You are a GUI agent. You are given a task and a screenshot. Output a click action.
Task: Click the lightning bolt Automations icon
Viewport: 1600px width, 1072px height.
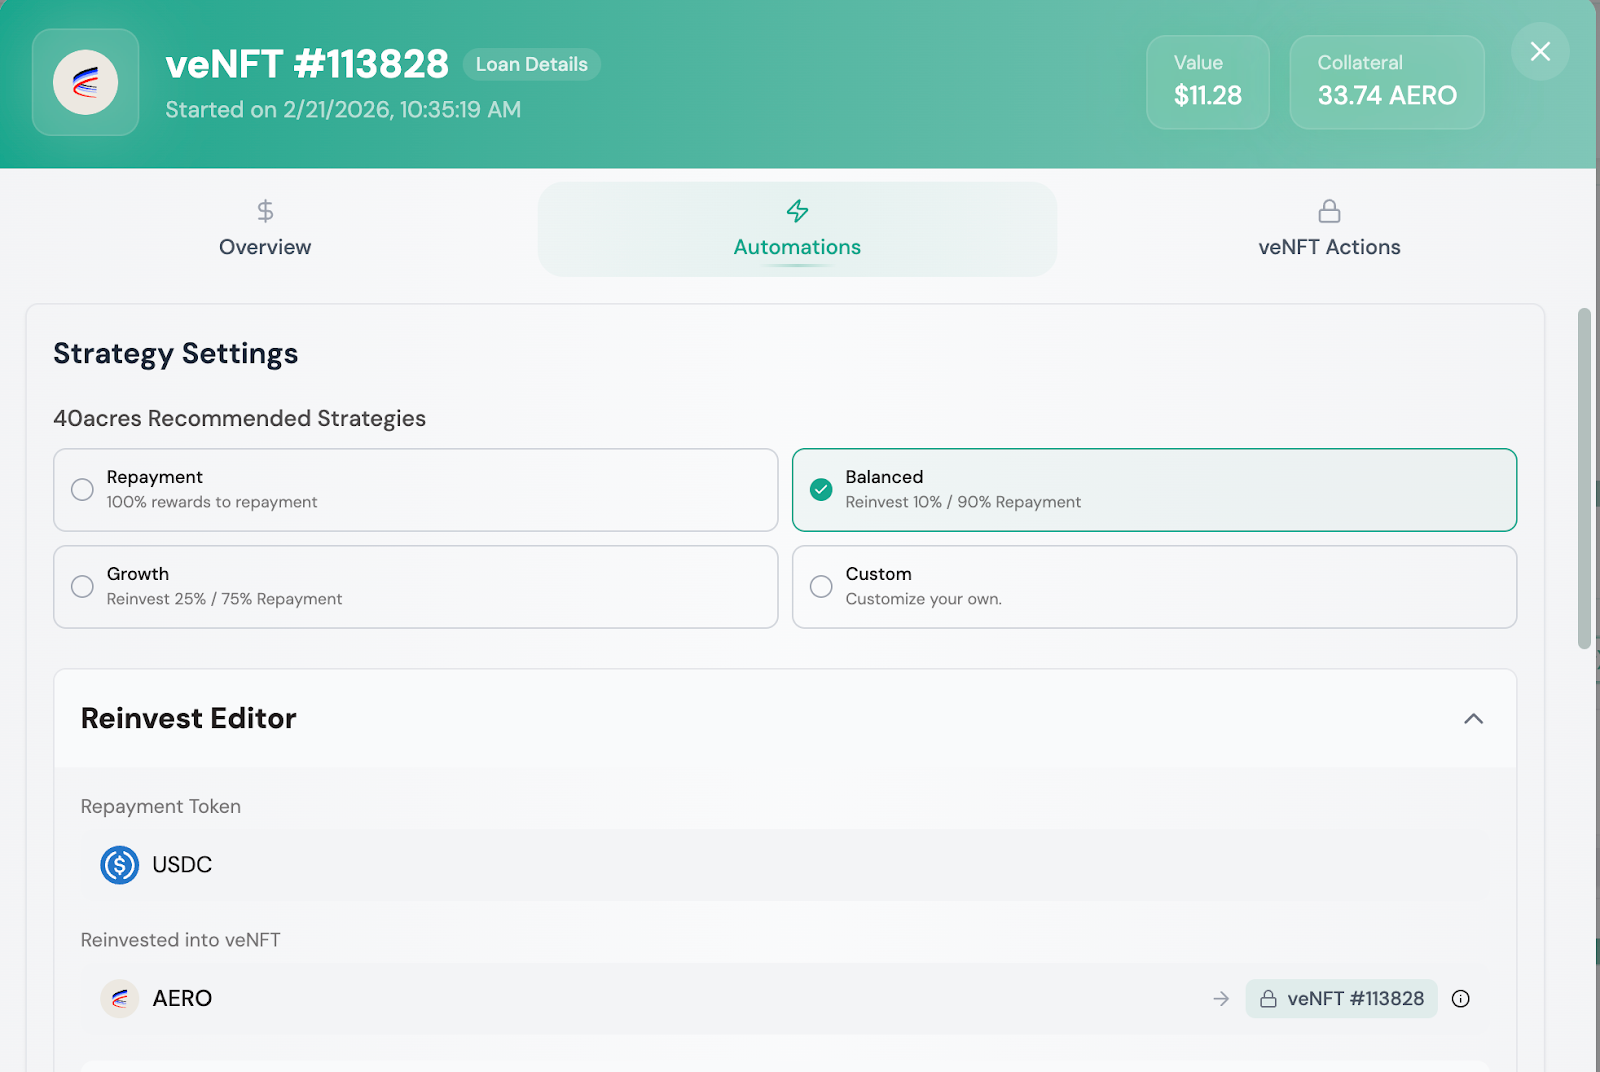tap(797, 211)
